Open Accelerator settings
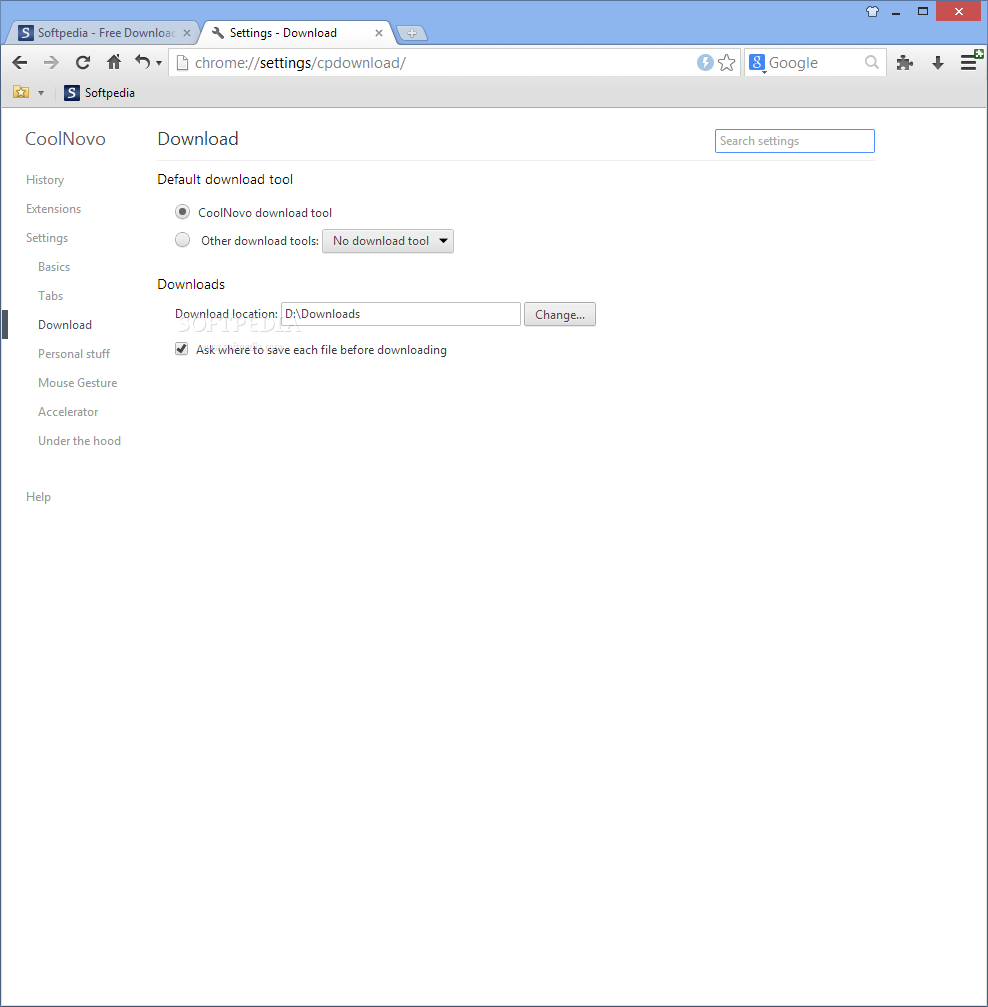The width and height of the screenshot is (988, 1007). (x=68, y=412)
